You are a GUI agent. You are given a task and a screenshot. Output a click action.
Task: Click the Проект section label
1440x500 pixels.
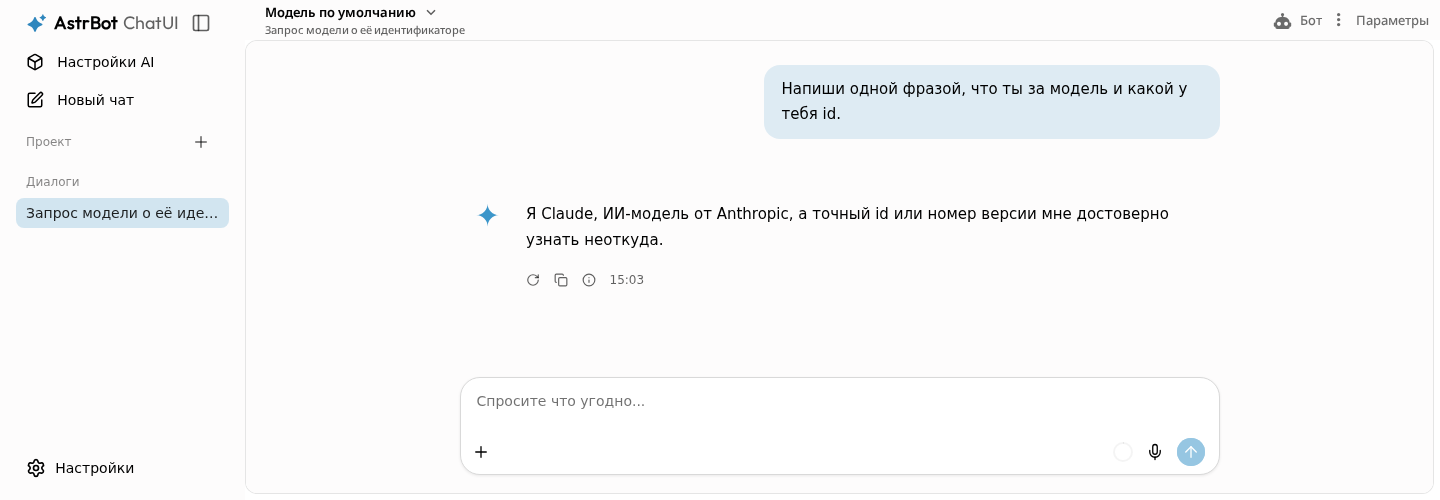pyautogui.click(x=49, y=142)
